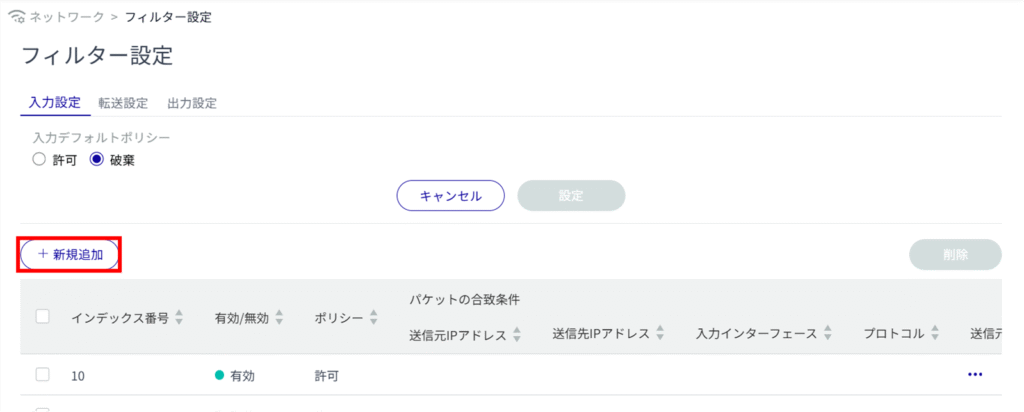Viewport: 1024px width, 412px height.
Task: Select the 許可 radio button
Action: [x=38, y=159]
